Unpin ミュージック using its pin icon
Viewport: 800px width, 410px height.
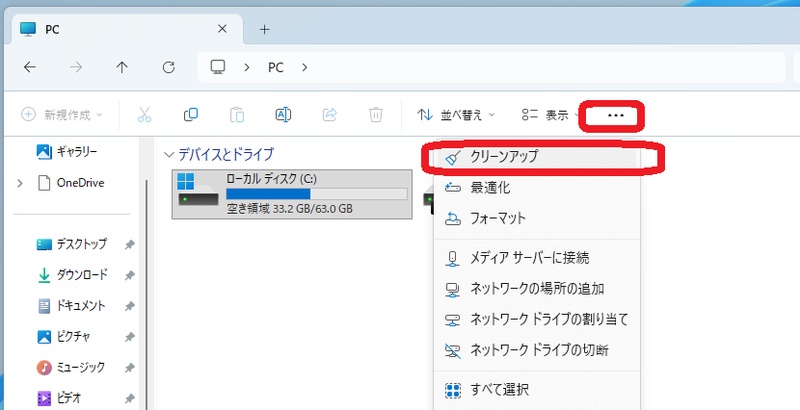click(x=130, y=367)
